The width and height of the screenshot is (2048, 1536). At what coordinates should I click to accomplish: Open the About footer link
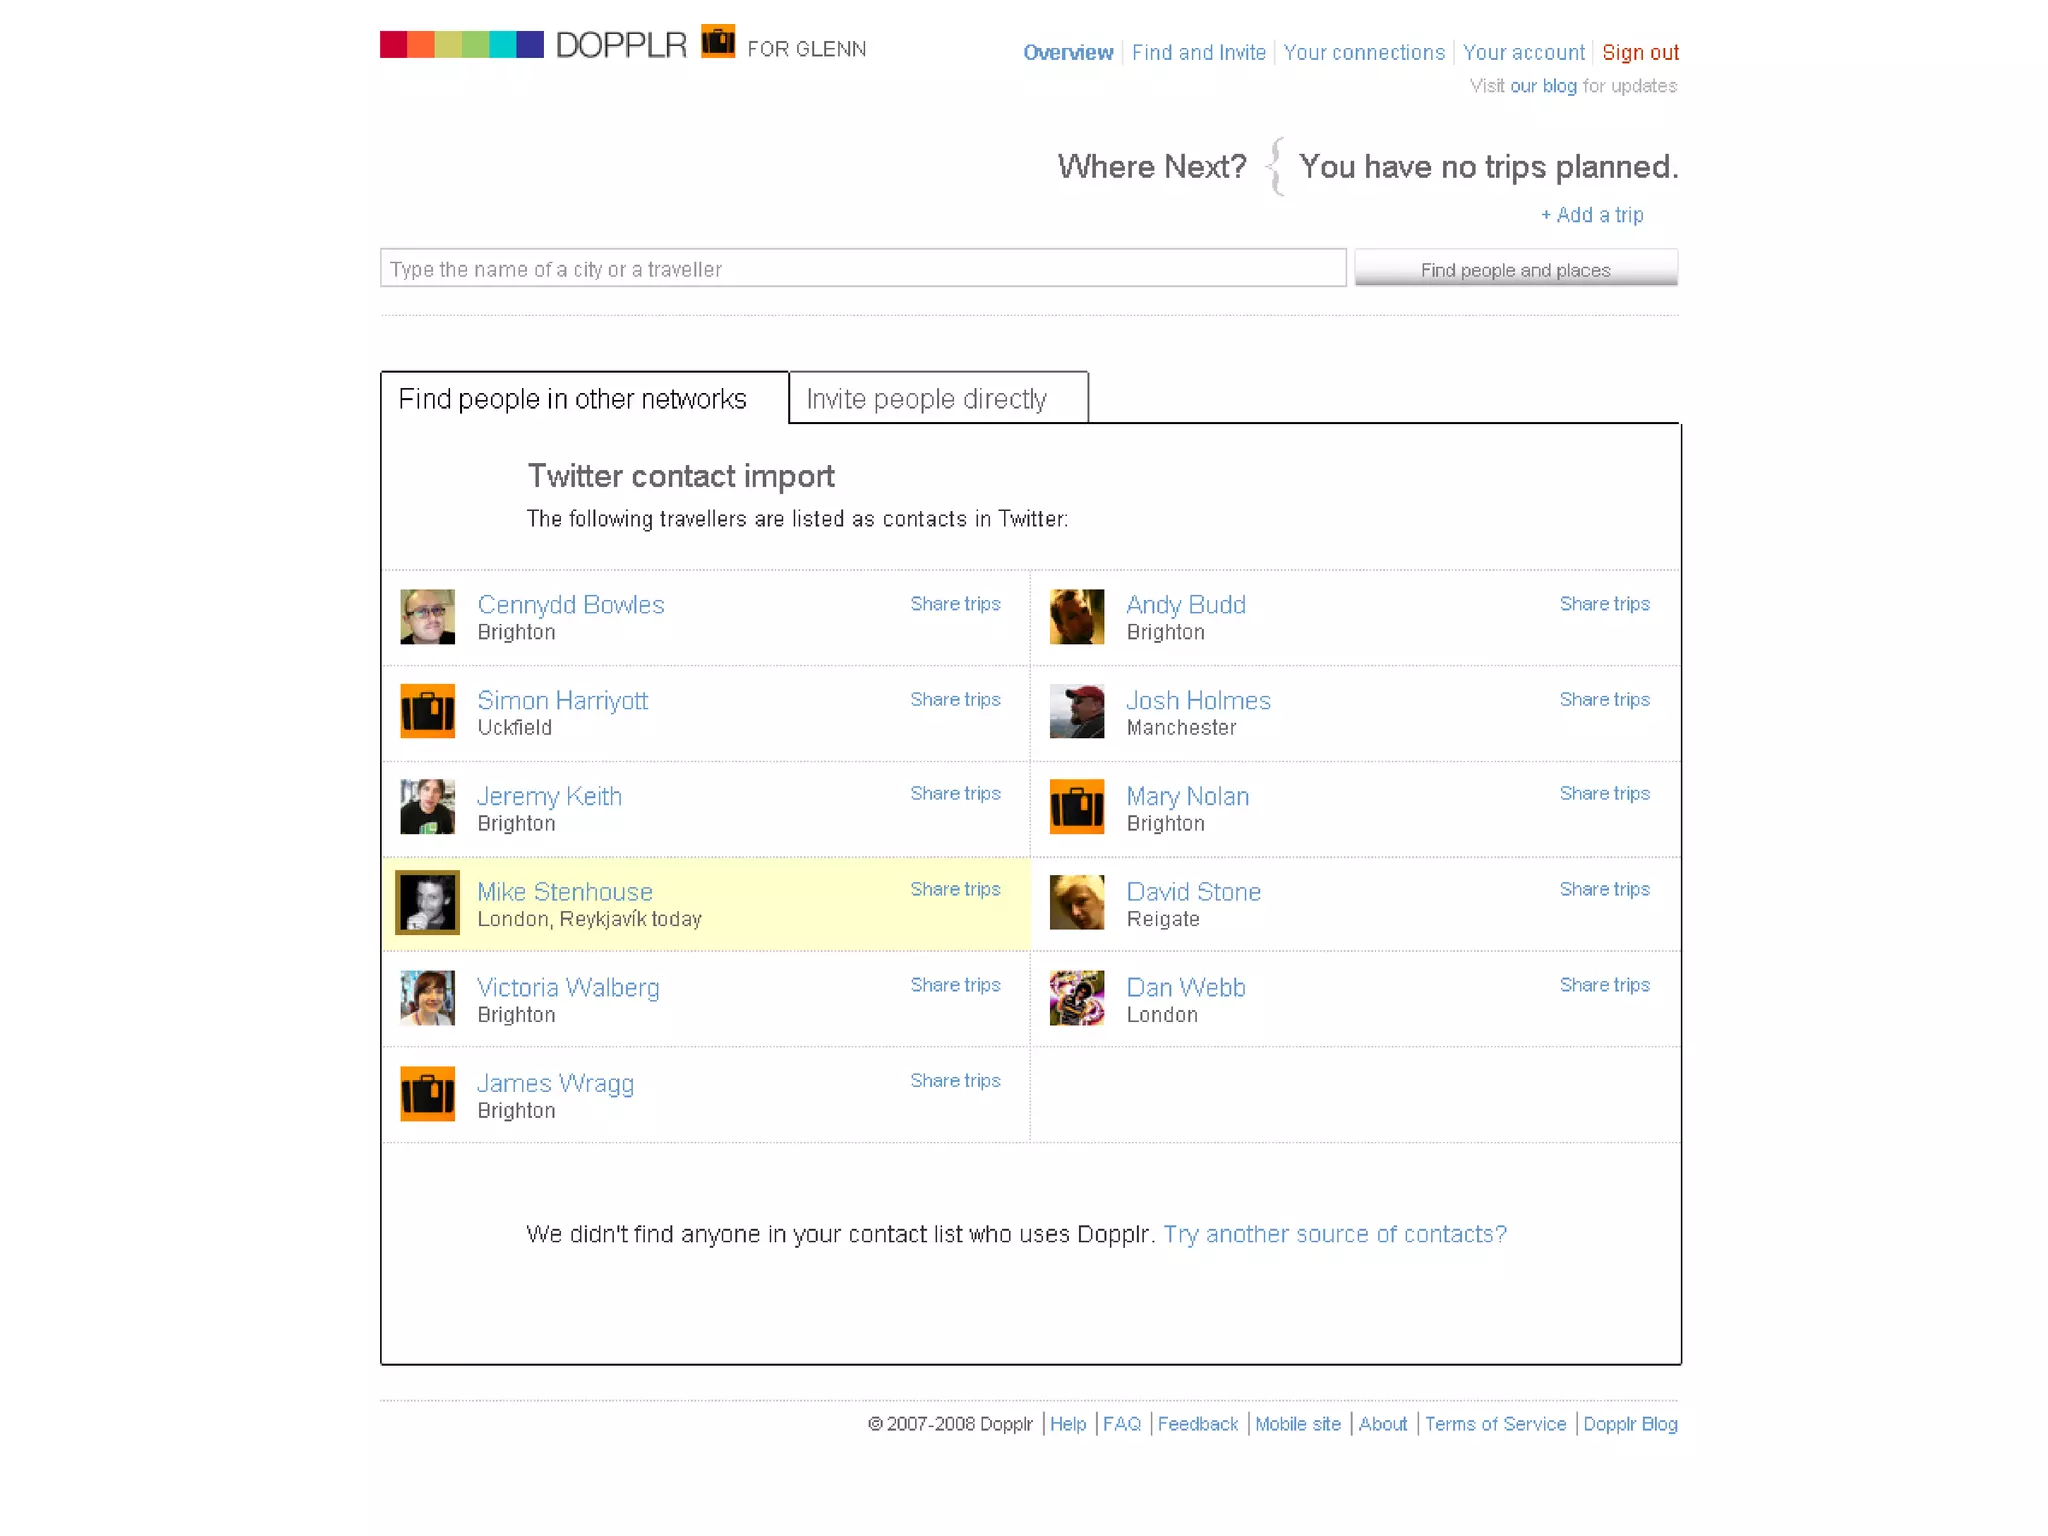coord(1382,1424)
